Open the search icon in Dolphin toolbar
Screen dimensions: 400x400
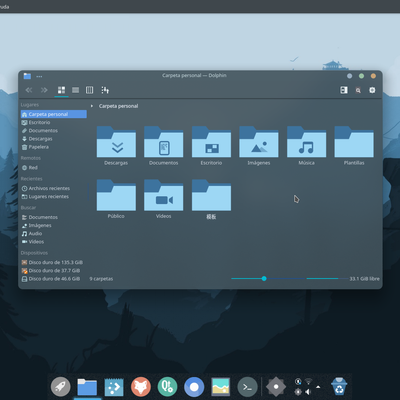pos(358,90)
